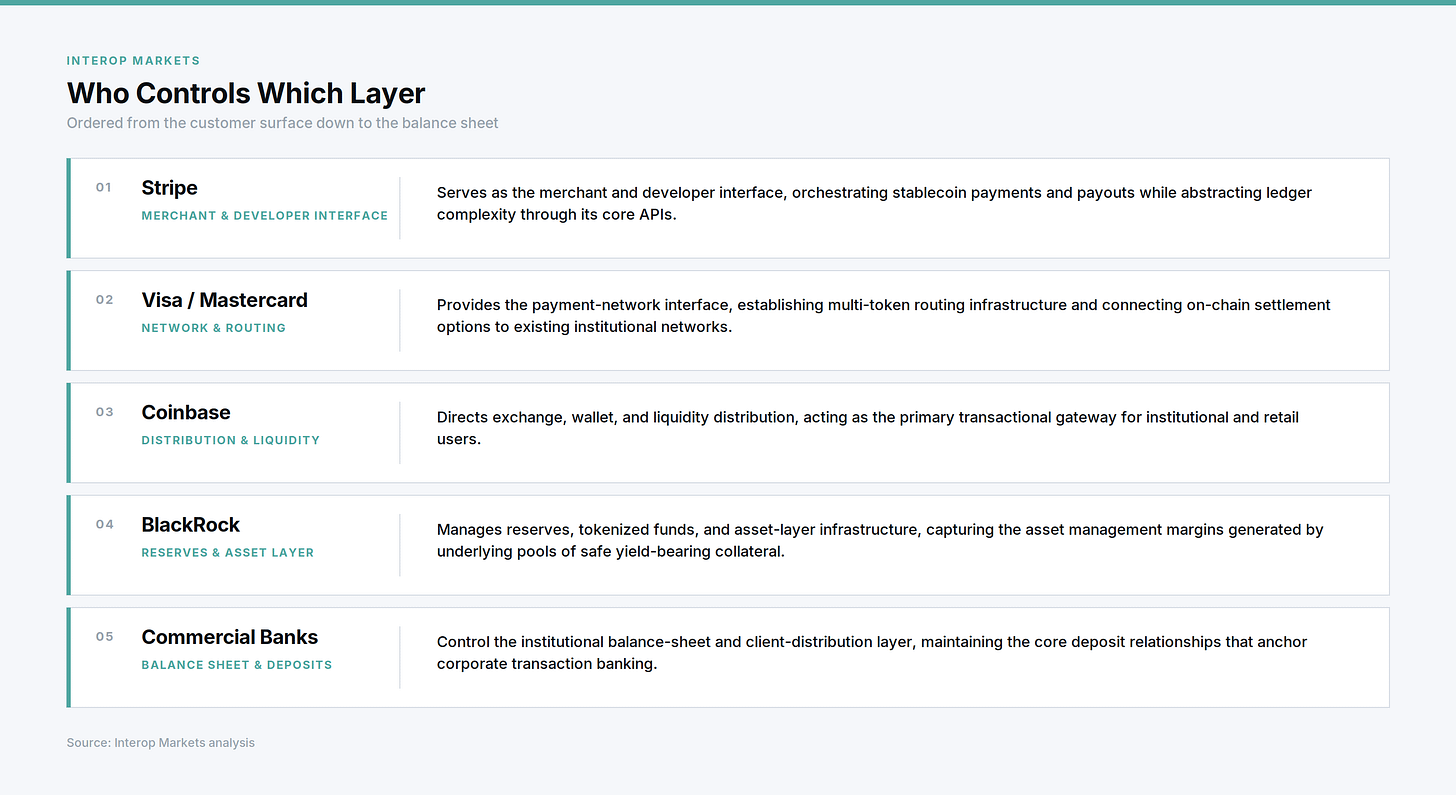Click the "DISTRIBUTION & LIQUIDITY" label
The height and width of the screenshot is (795, 1456).
[x=231, y=439]
